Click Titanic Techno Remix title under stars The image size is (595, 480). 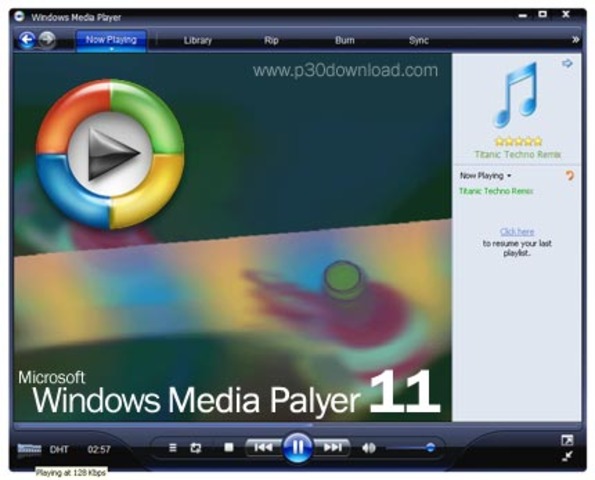pyautogui.click(x=518, y=154)
